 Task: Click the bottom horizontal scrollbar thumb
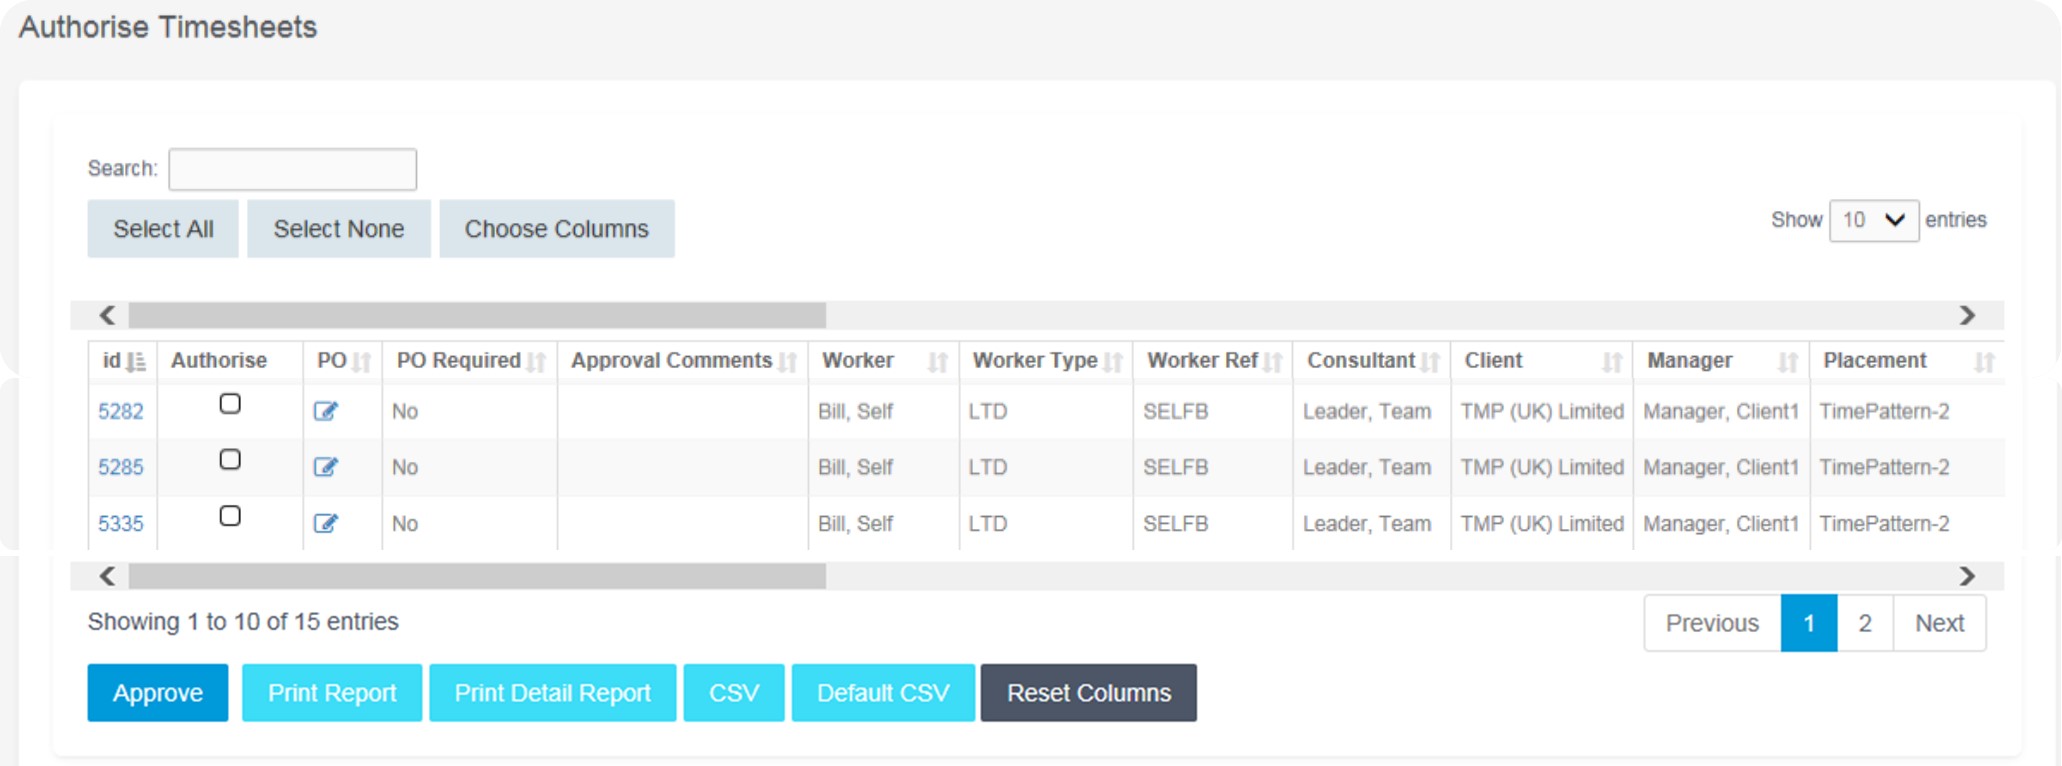click(477, 576)
